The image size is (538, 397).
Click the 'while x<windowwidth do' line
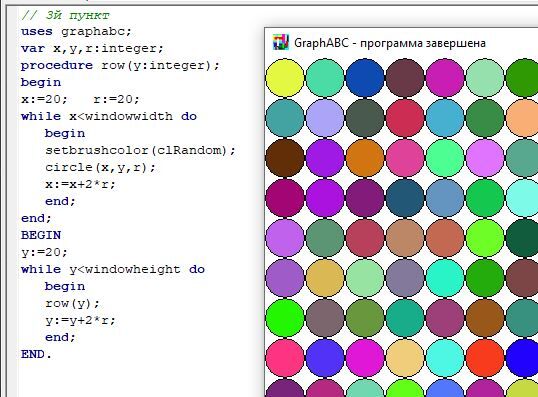click(x=109, y=116)
